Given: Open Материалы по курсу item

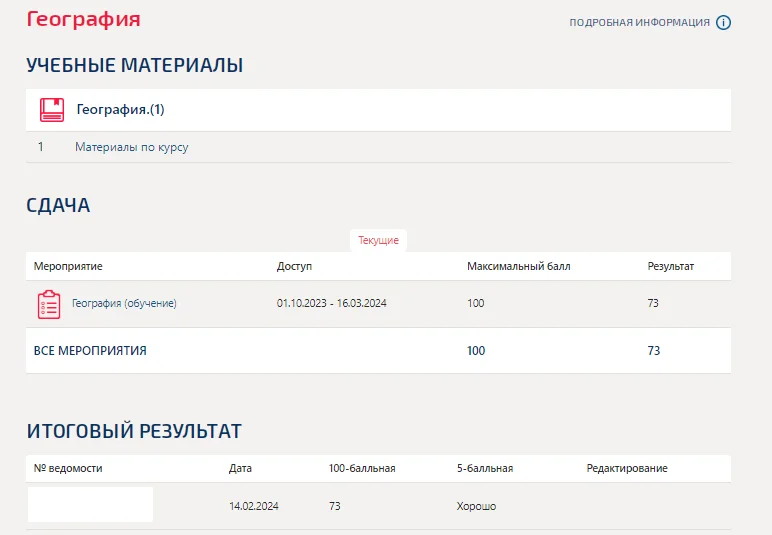Looking at the screenshot, I should 131,147.
